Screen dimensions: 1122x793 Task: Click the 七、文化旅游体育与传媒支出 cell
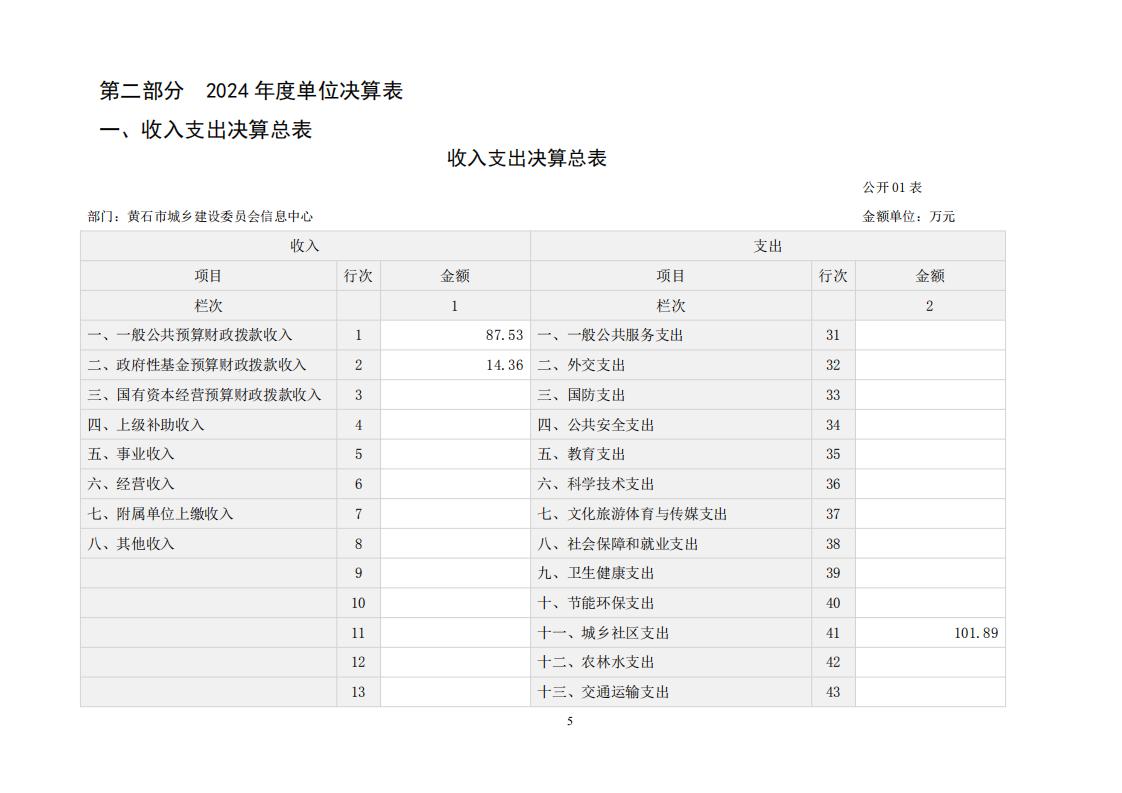coord(632,514)
